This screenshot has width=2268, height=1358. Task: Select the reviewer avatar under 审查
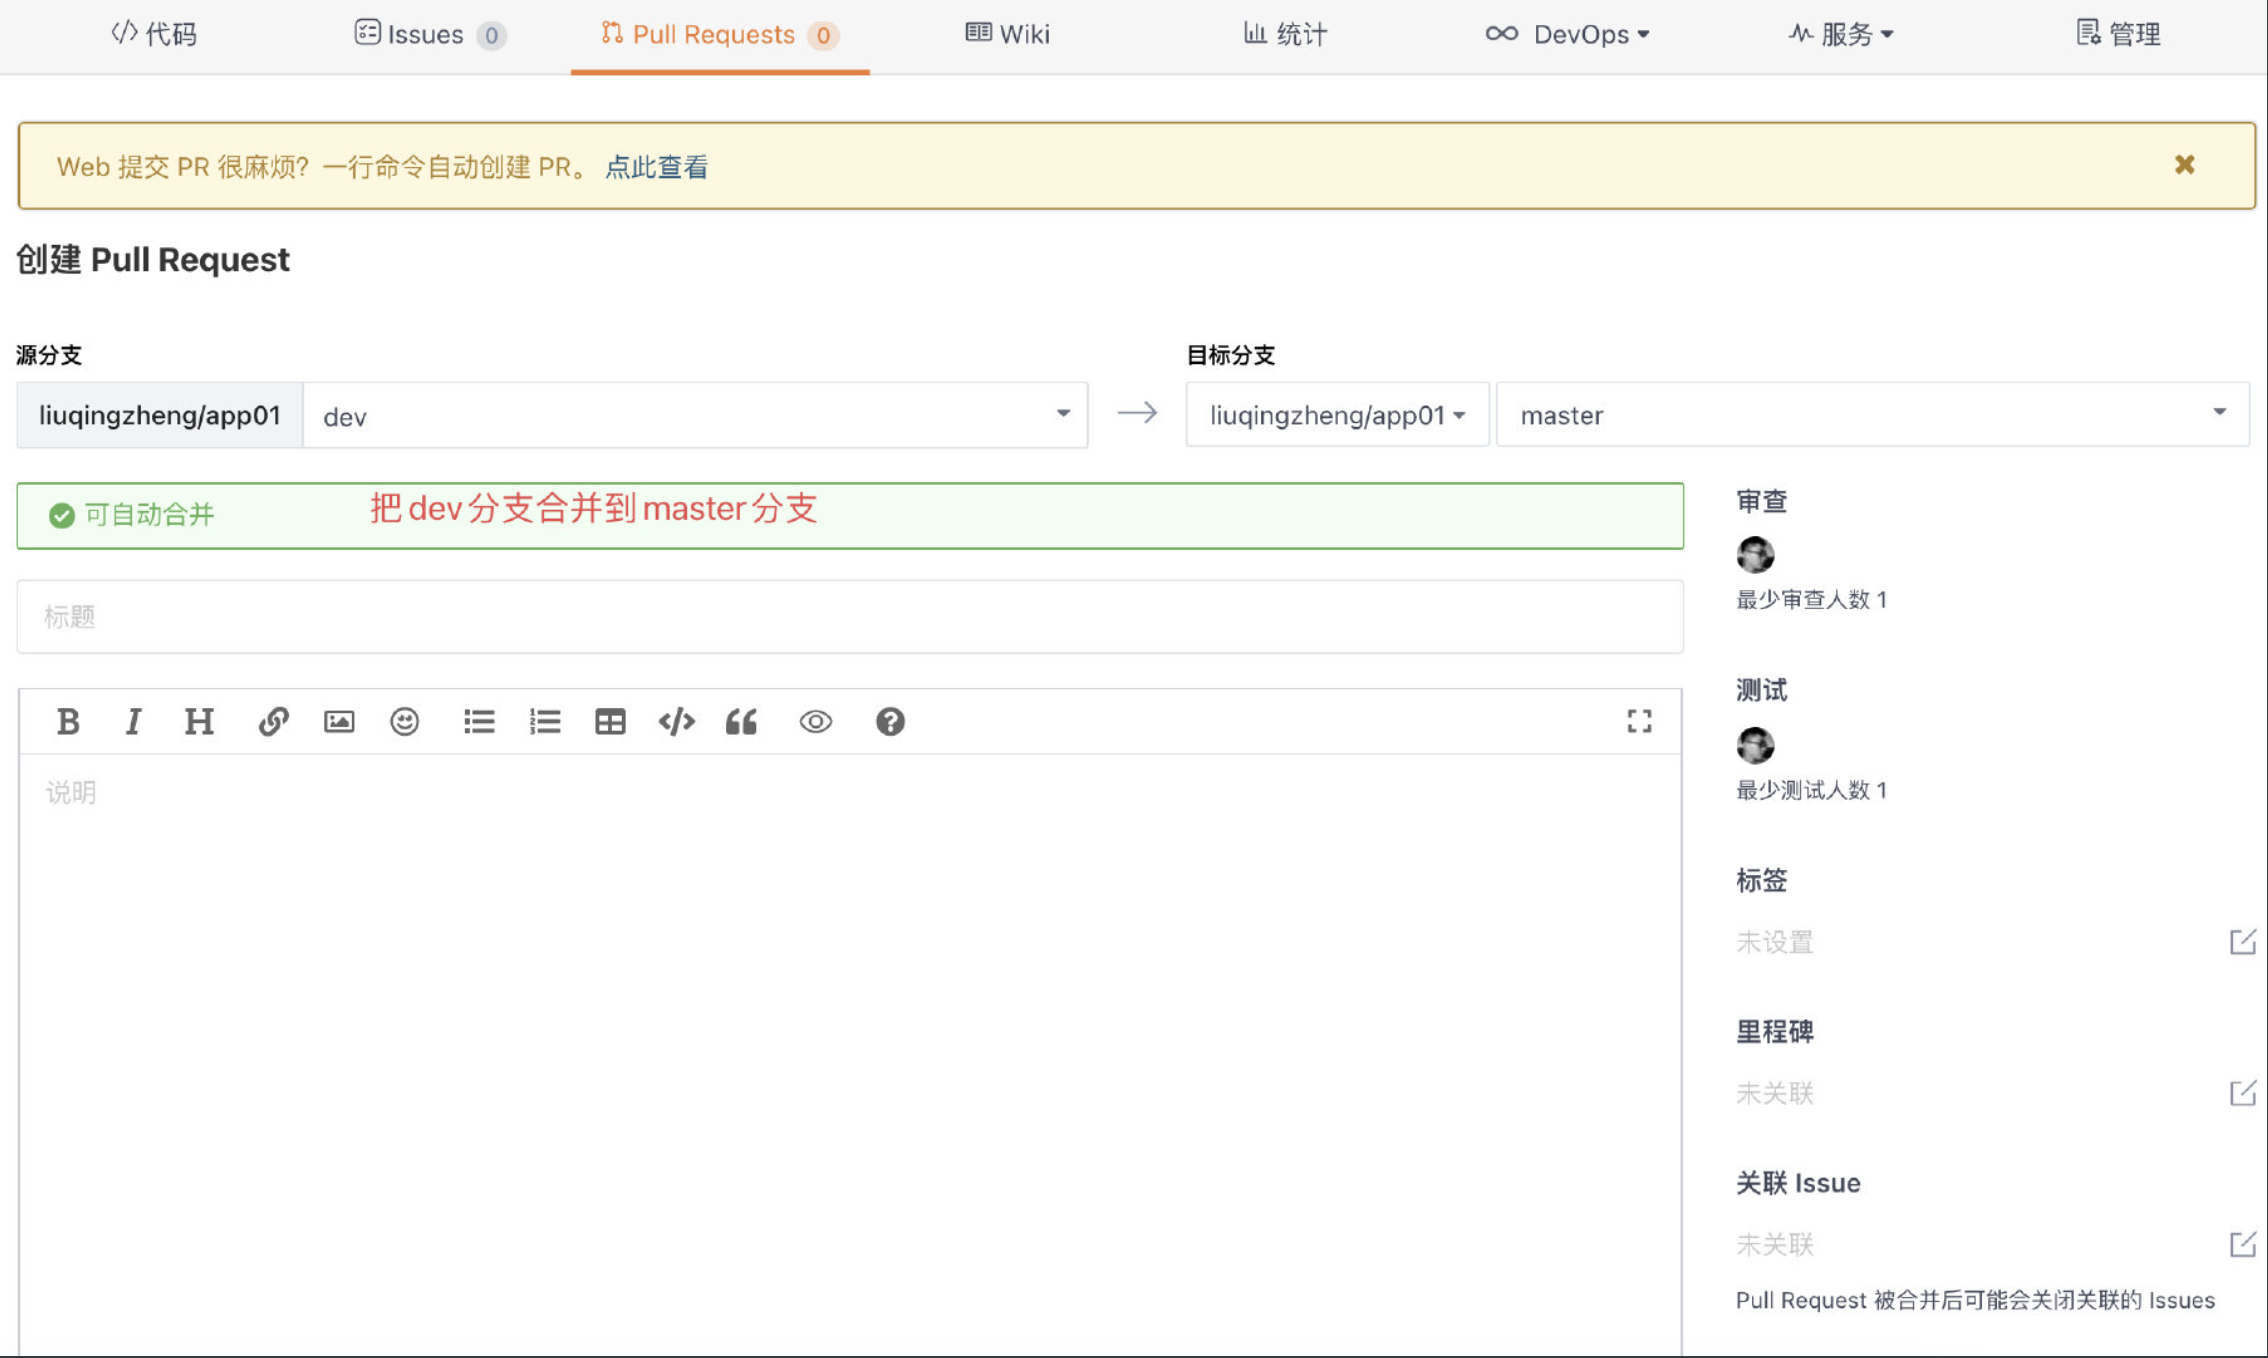[x=1755, y=554]
